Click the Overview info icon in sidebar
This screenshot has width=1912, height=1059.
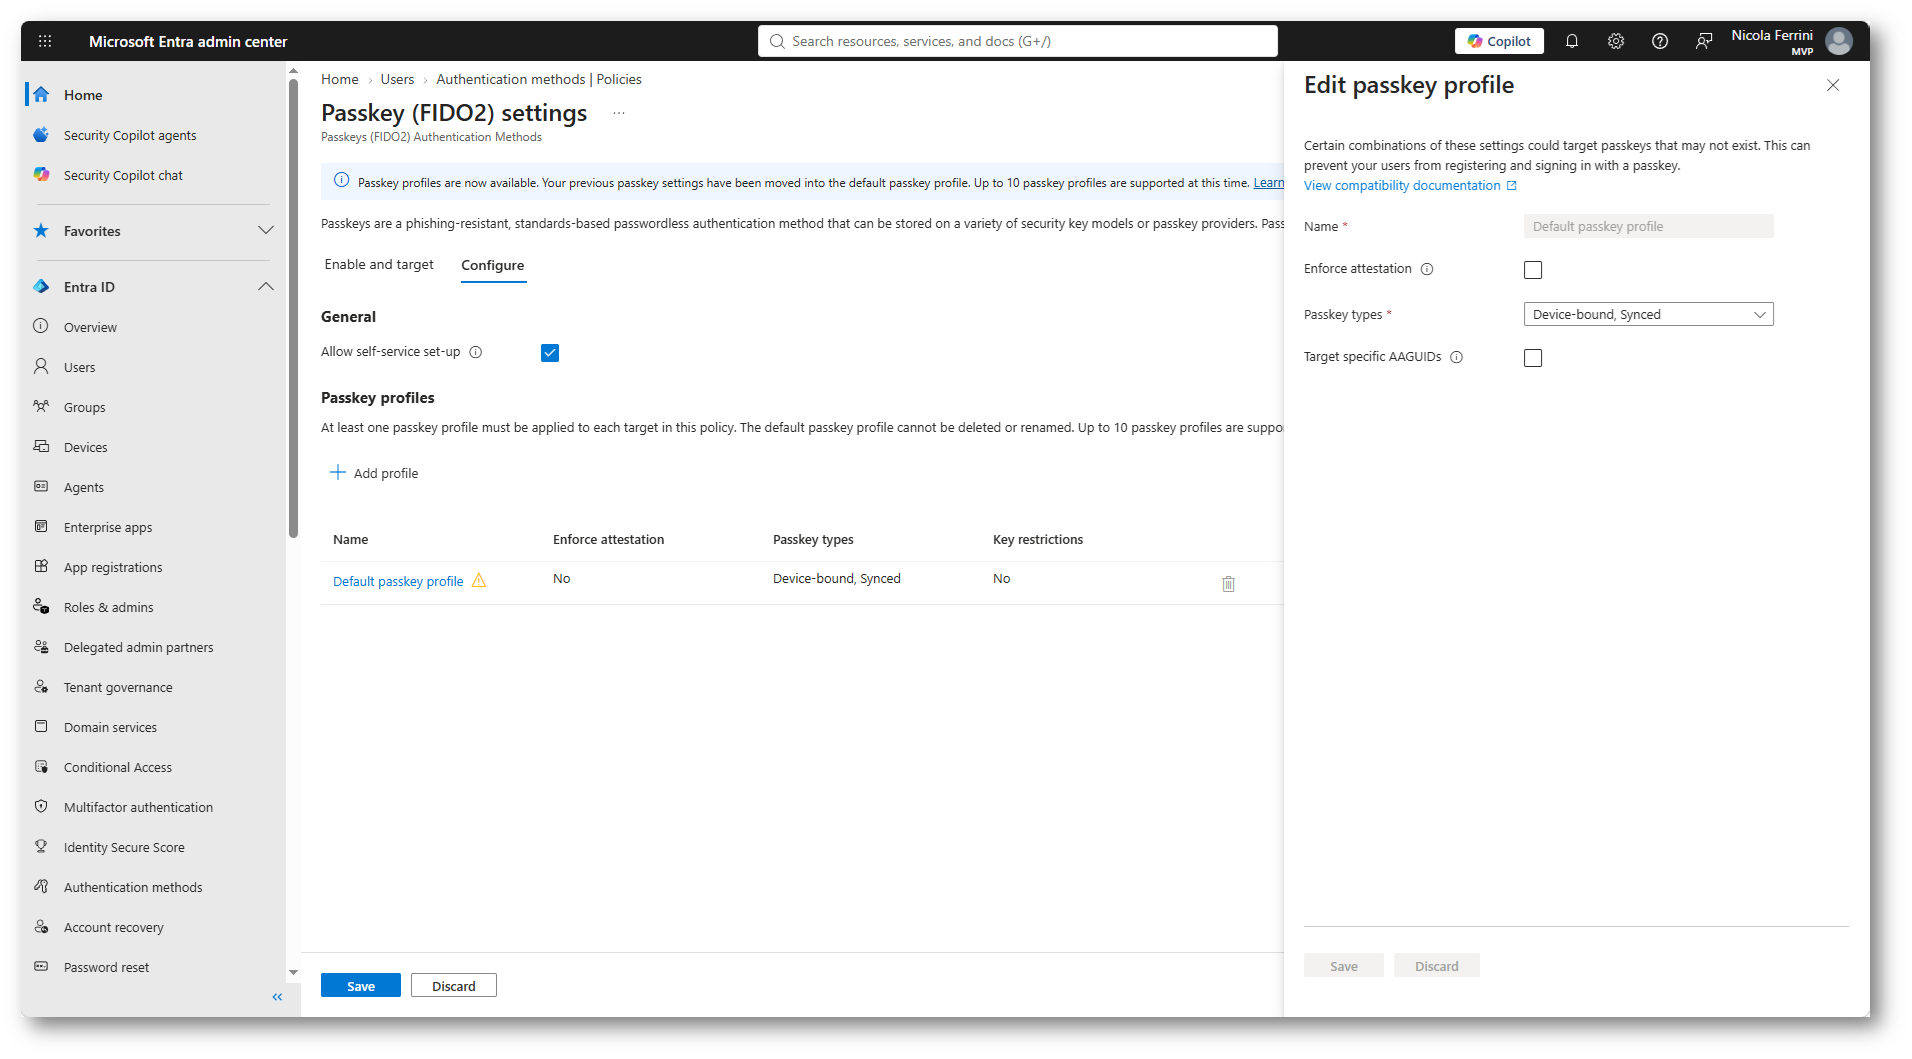pyautogui.click(x=41, y=326)
